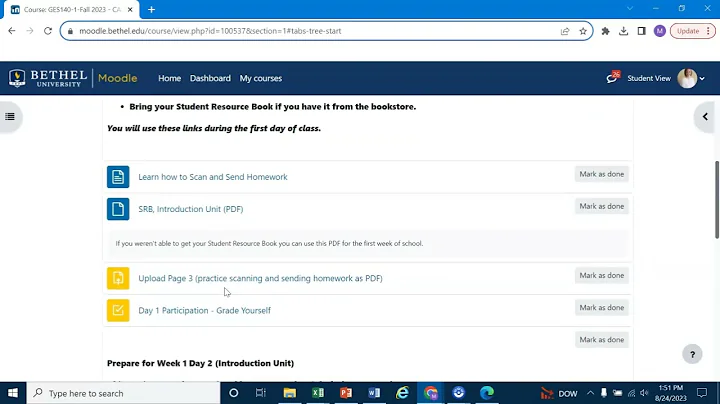Open Internet Explorer from the taskbar

(402, 393)
